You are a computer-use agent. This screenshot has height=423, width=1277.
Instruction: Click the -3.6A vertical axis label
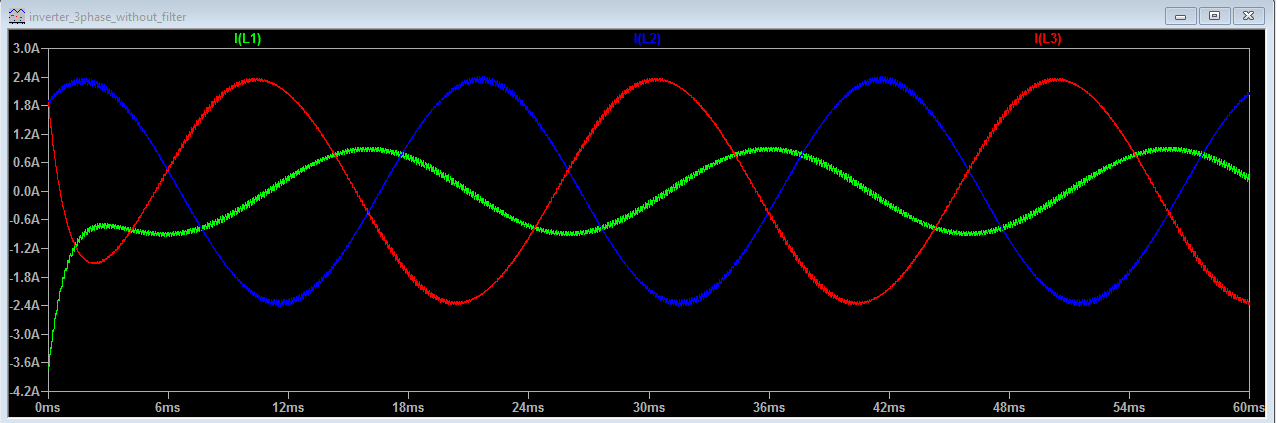coord(23,363)
